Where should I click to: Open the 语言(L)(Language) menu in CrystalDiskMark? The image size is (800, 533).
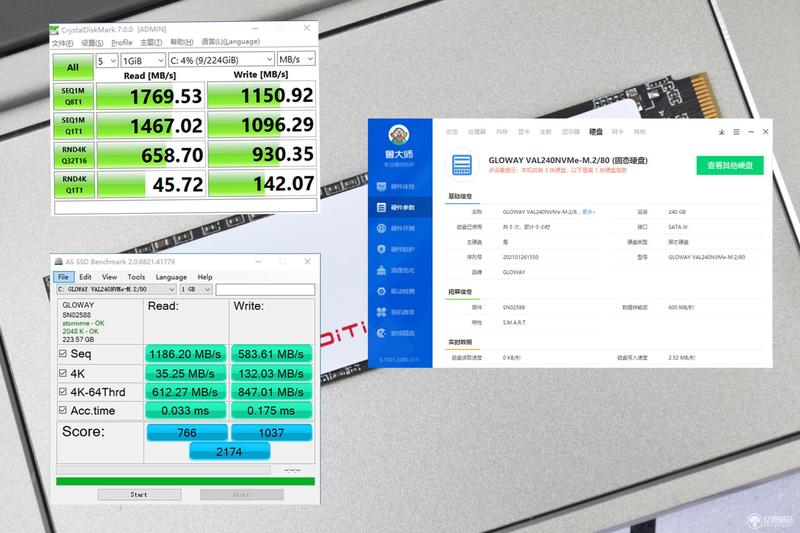point(231,41)
